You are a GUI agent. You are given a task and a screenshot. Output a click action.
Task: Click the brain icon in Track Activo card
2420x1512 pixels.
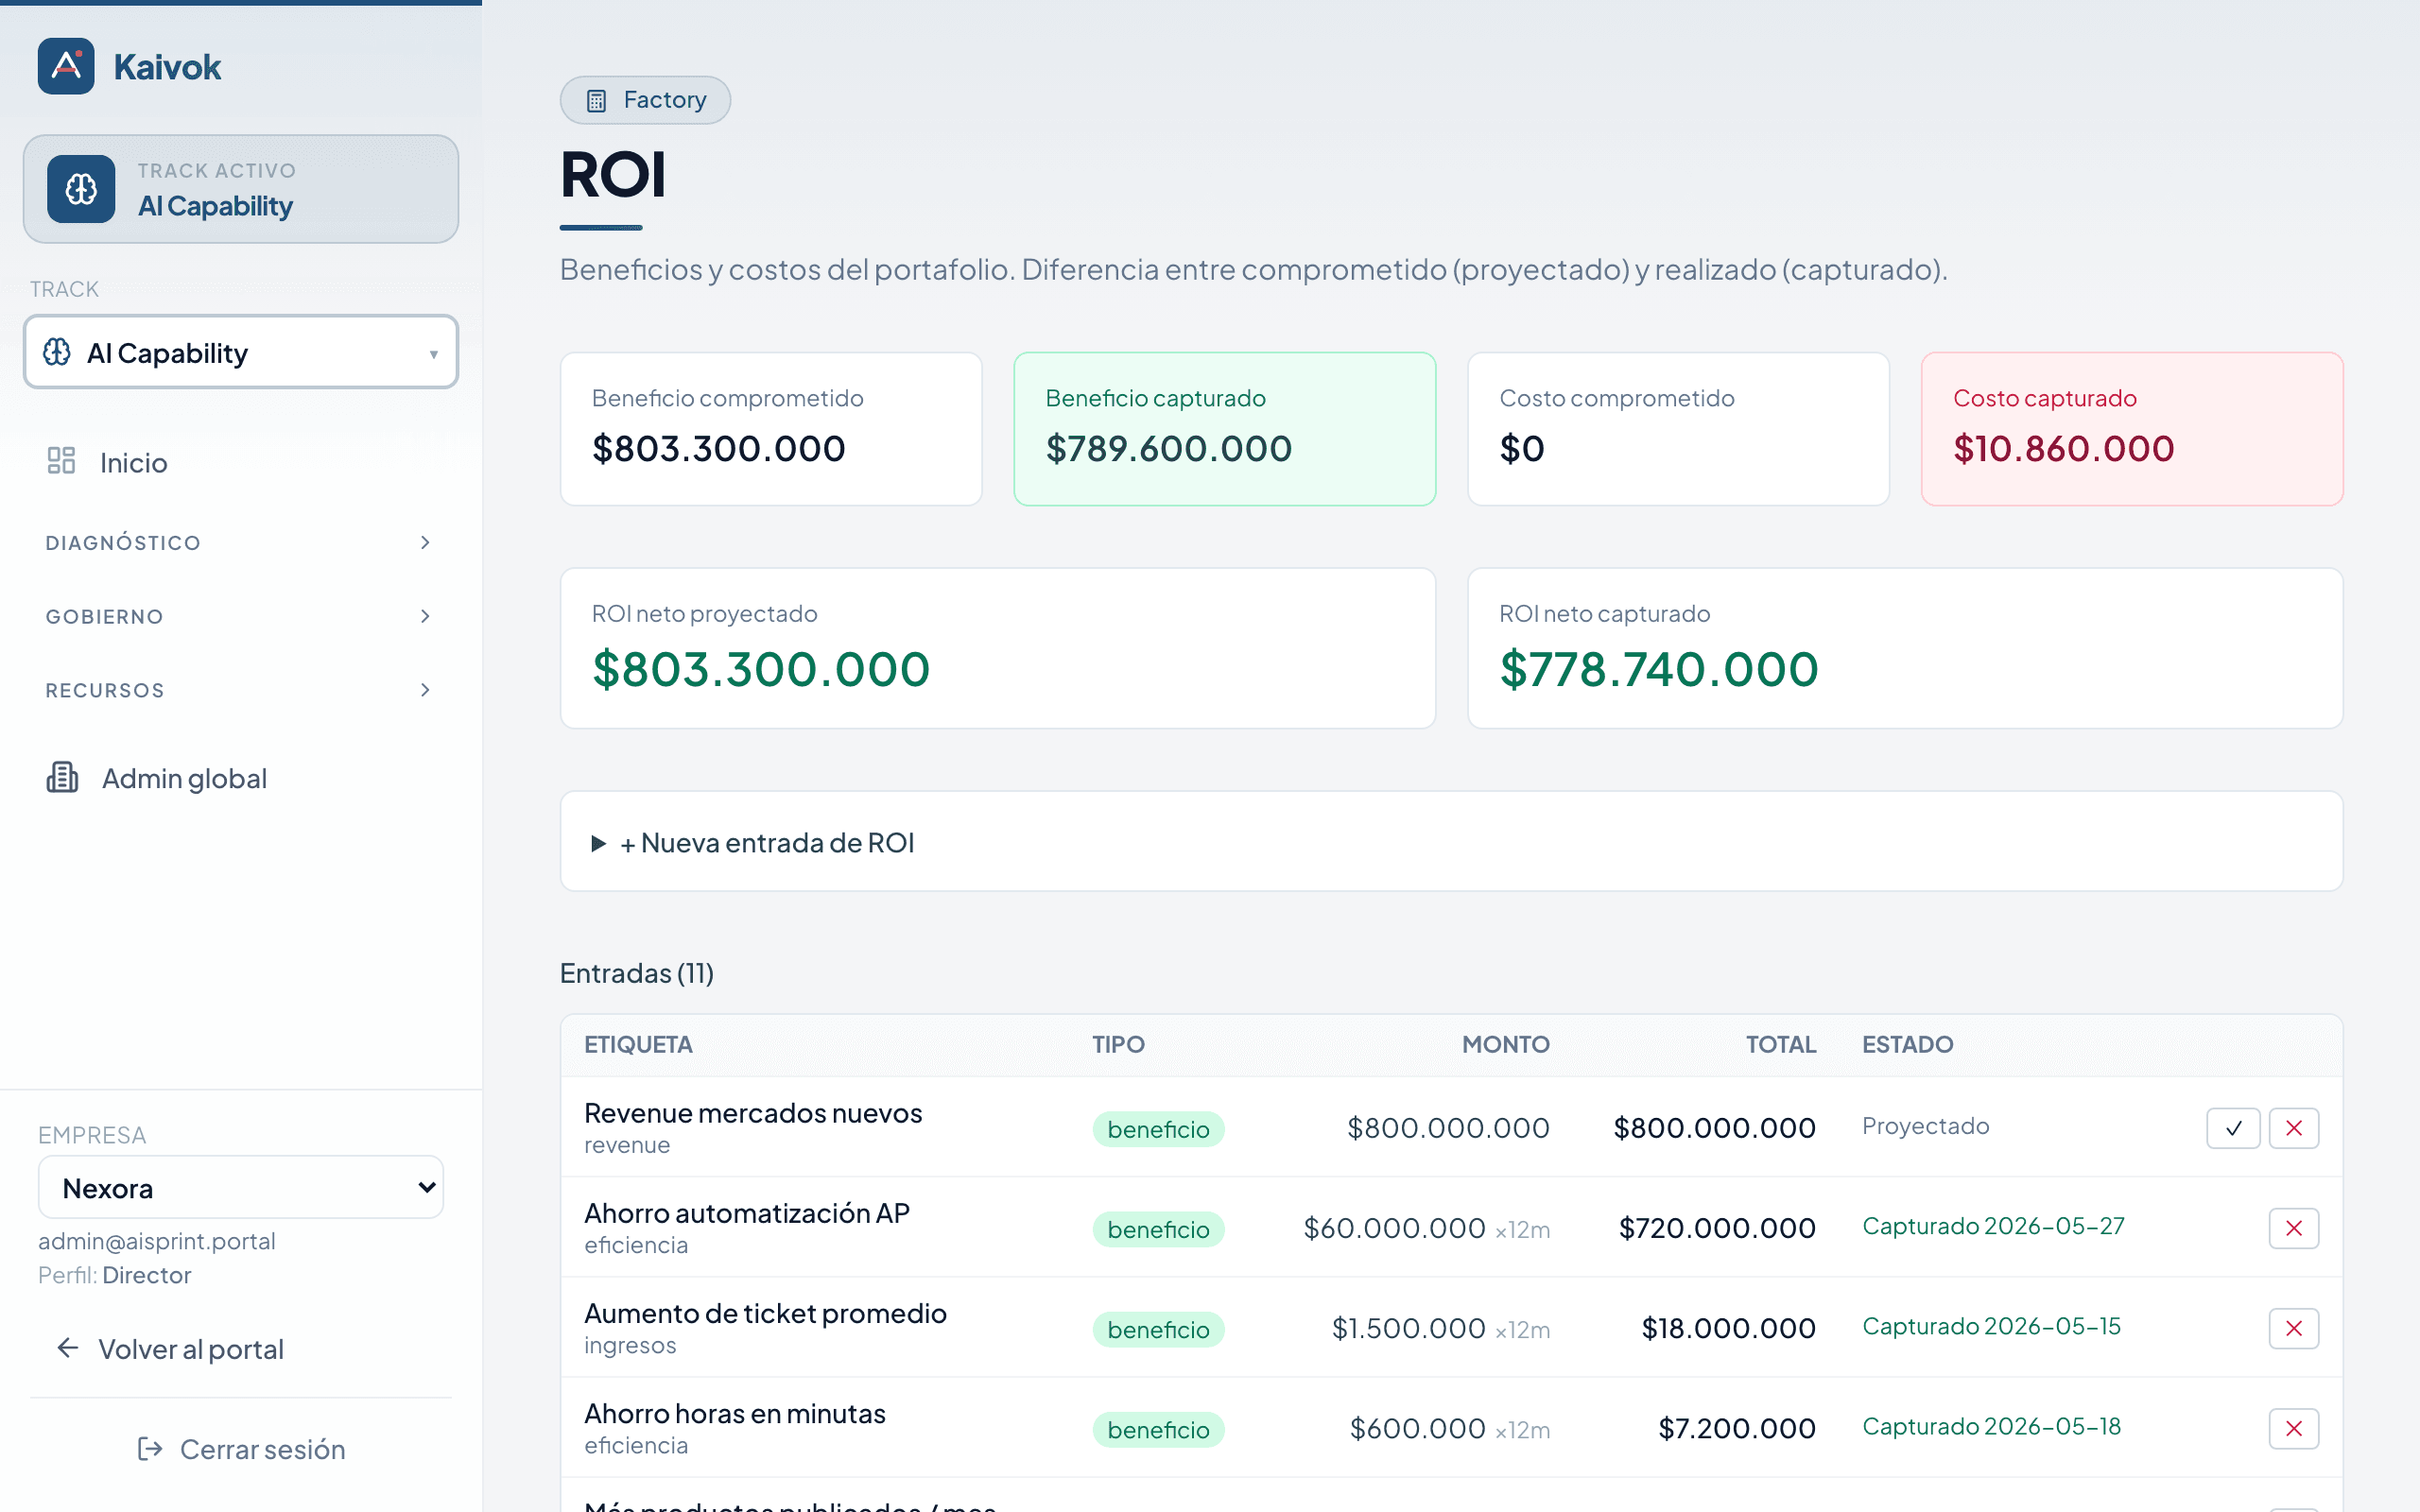pyautogui.click(x=81, y=188)
